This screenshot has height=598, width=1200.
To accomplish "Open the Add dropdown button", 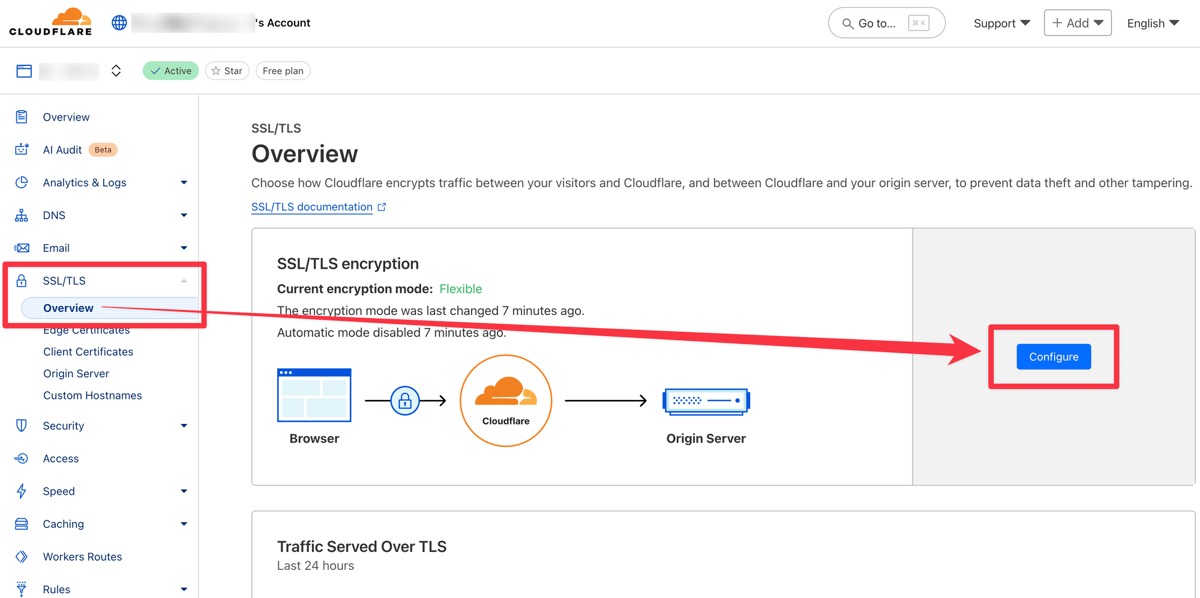I will click(x=1078, y=22).
